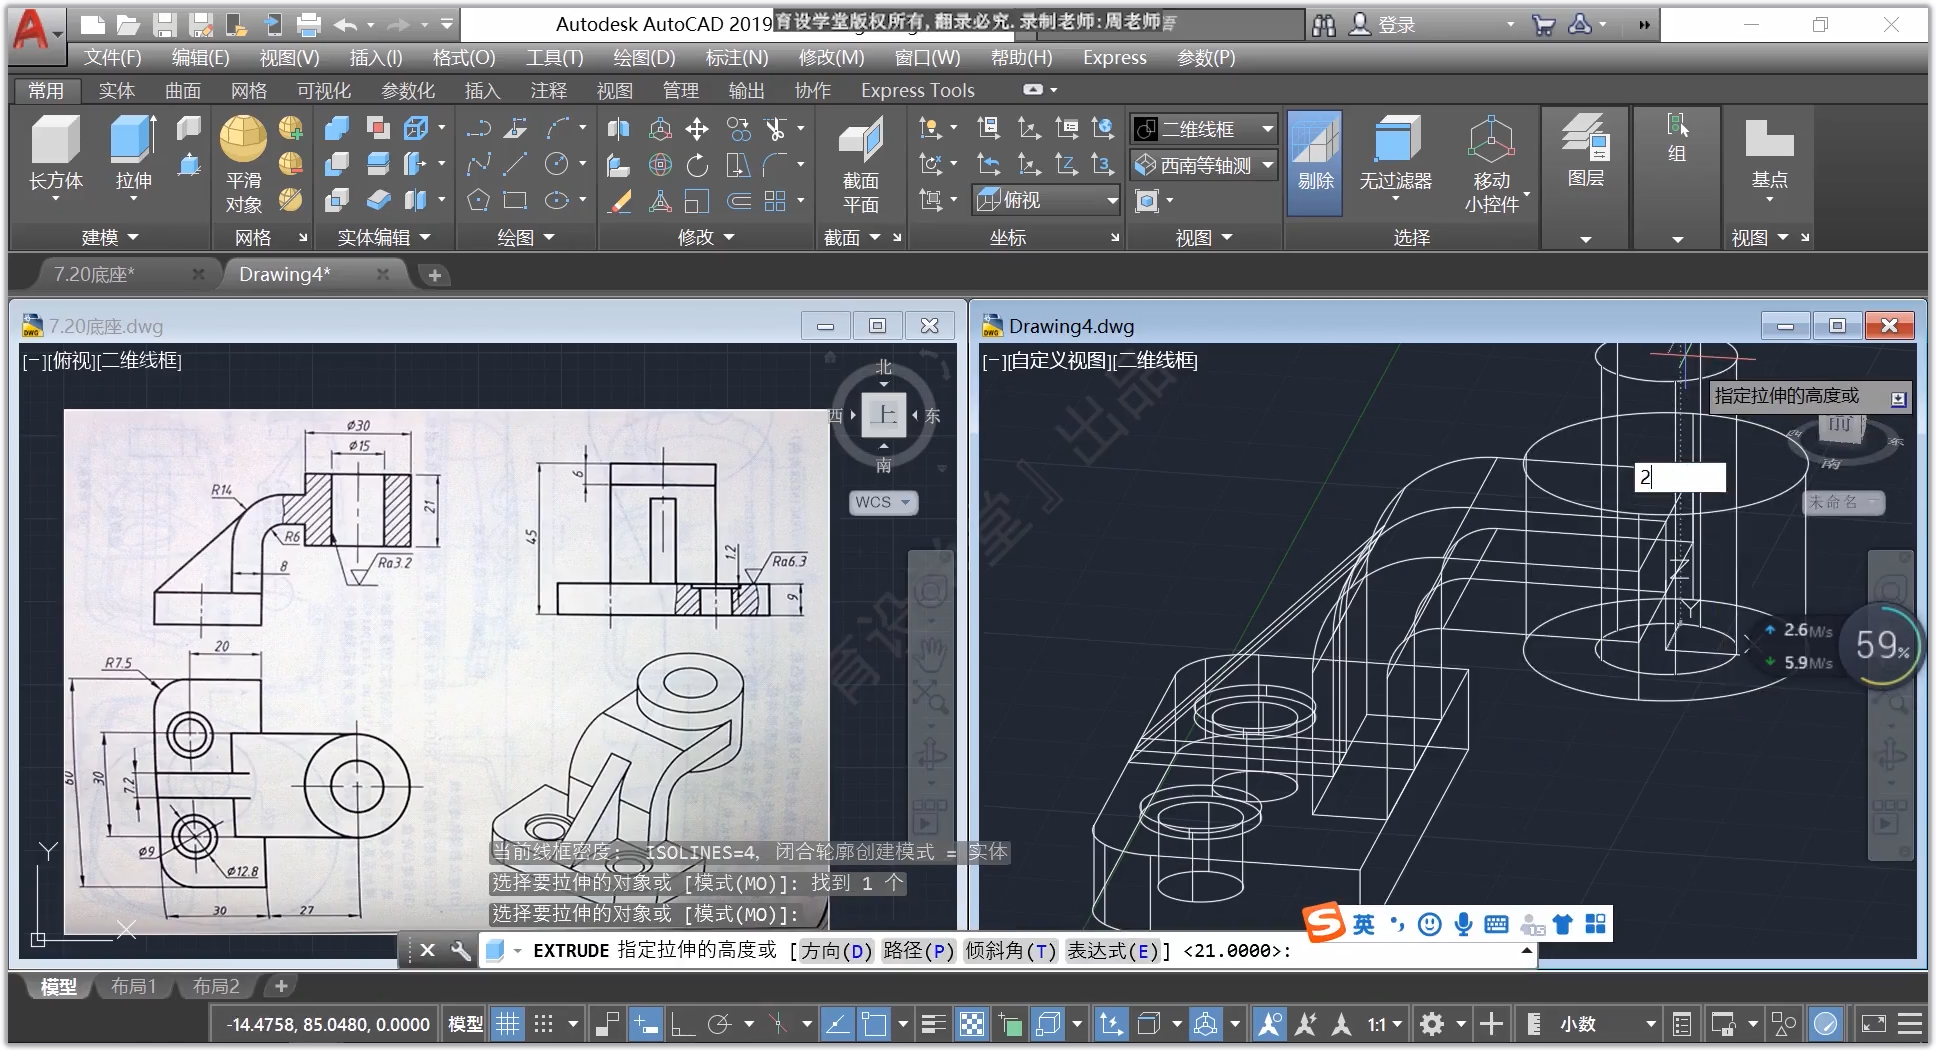Select the 路径(P) option in command line

tap(919, 950)
